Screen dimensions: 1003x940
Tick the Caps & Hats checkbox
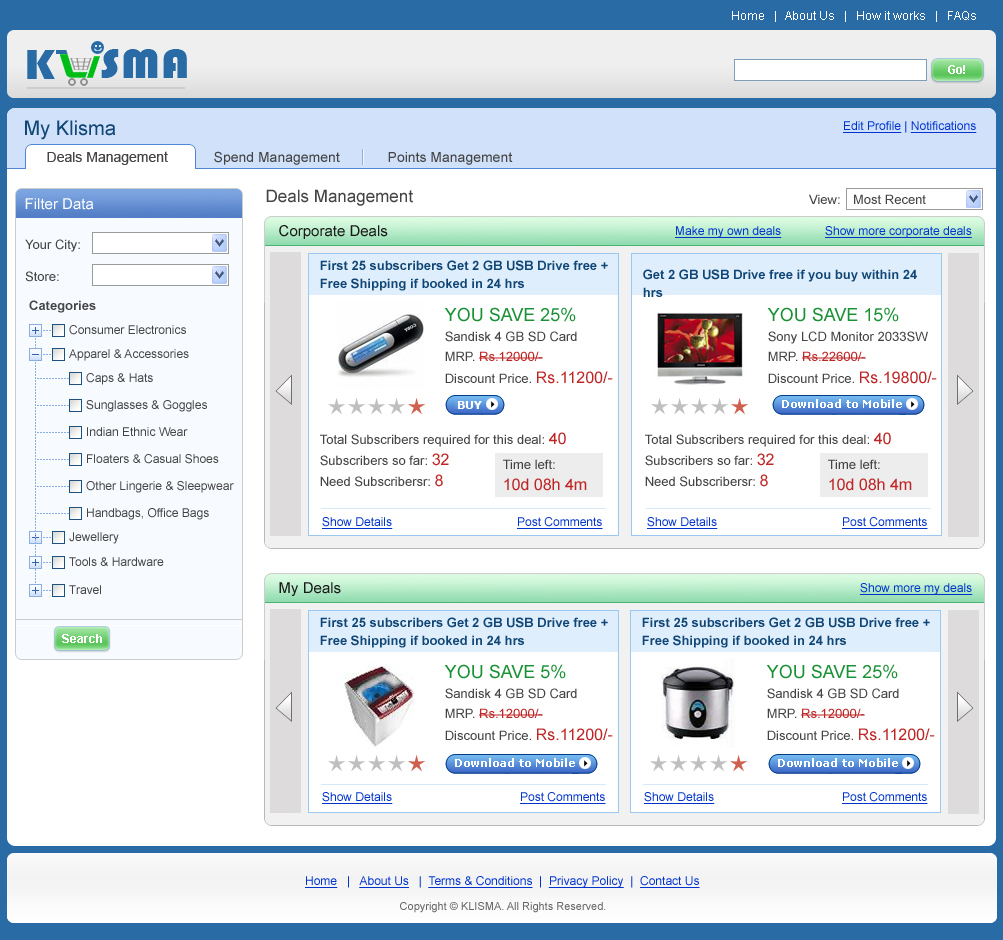click(75, 379)
